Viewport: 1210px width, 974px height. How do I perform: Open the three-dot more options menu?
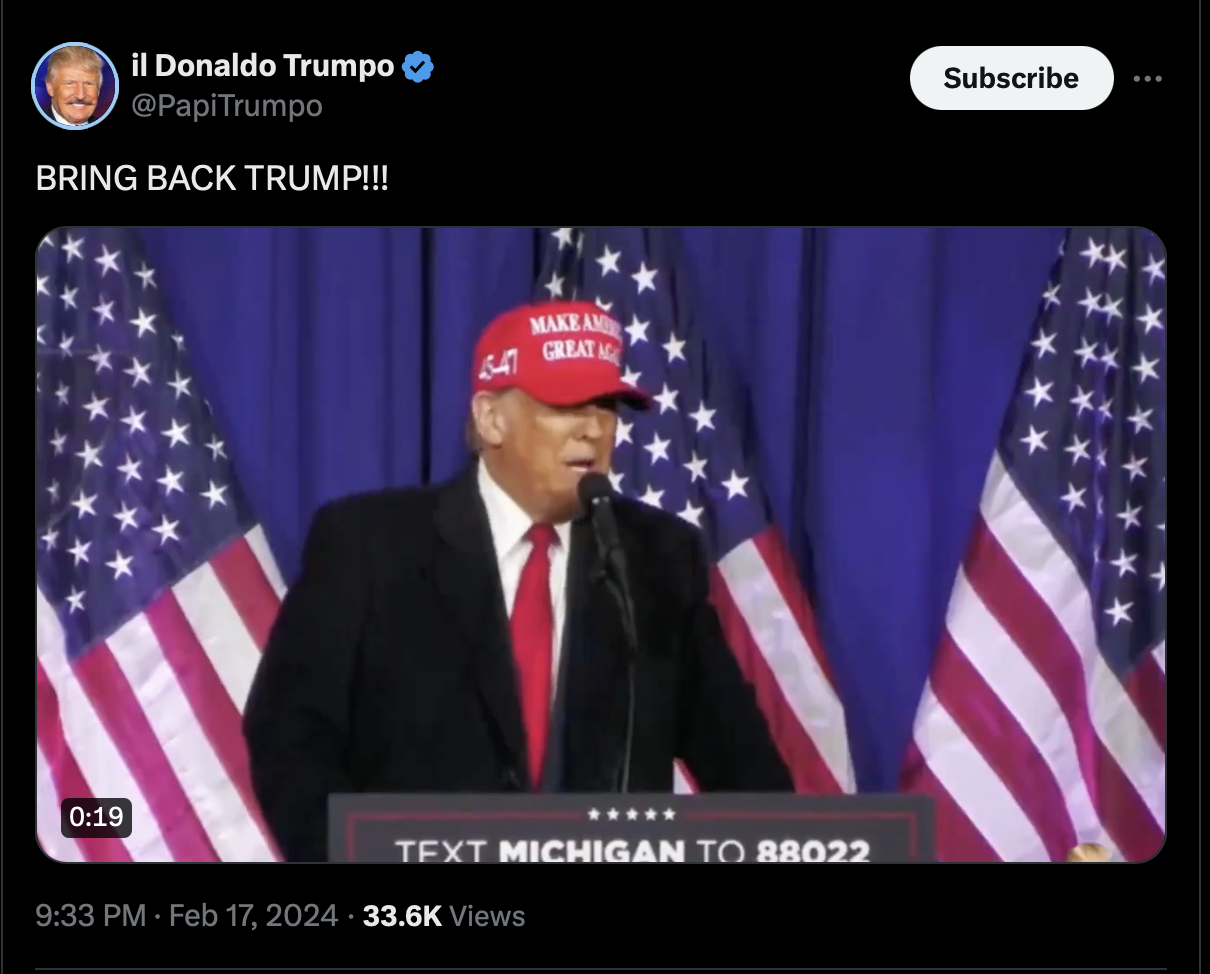tap(1149, 78)
